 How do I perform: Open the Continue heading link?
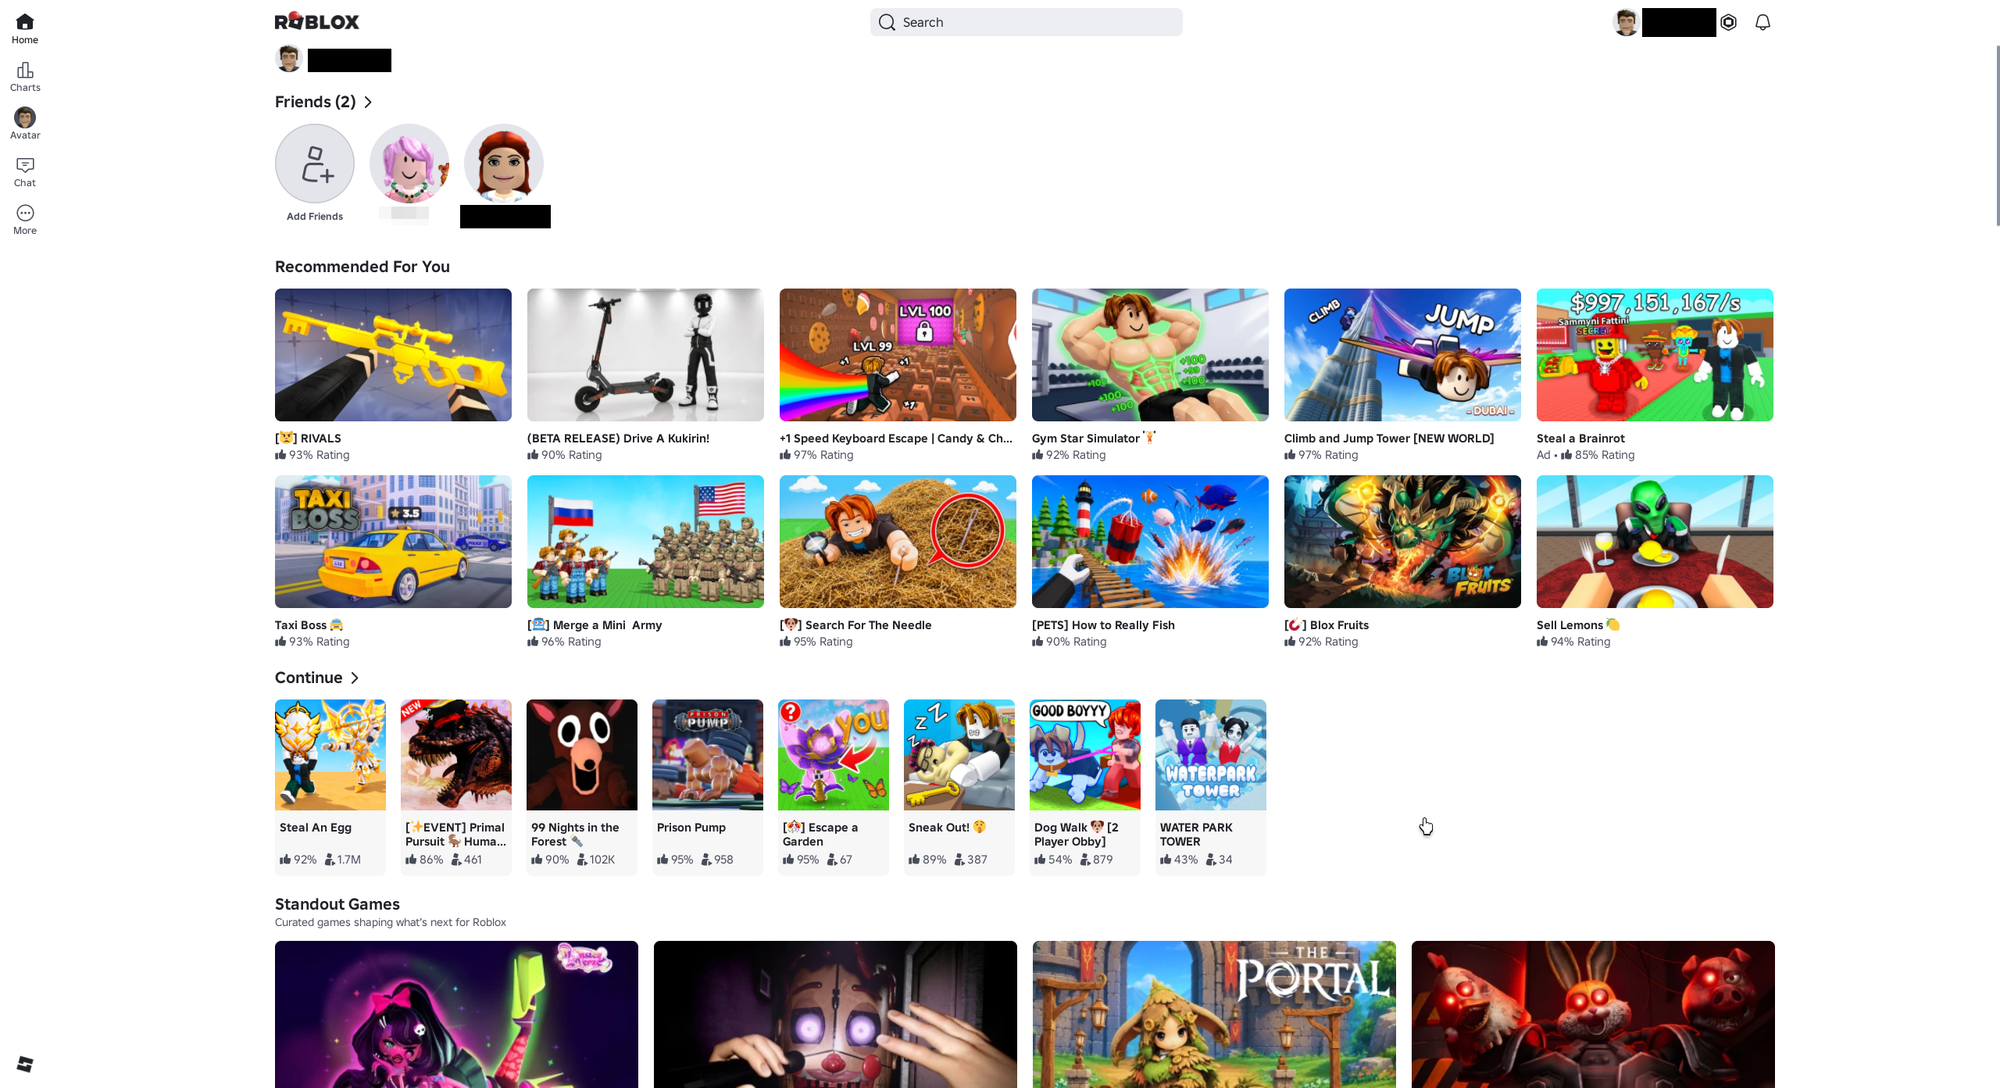tap(309, 678)
